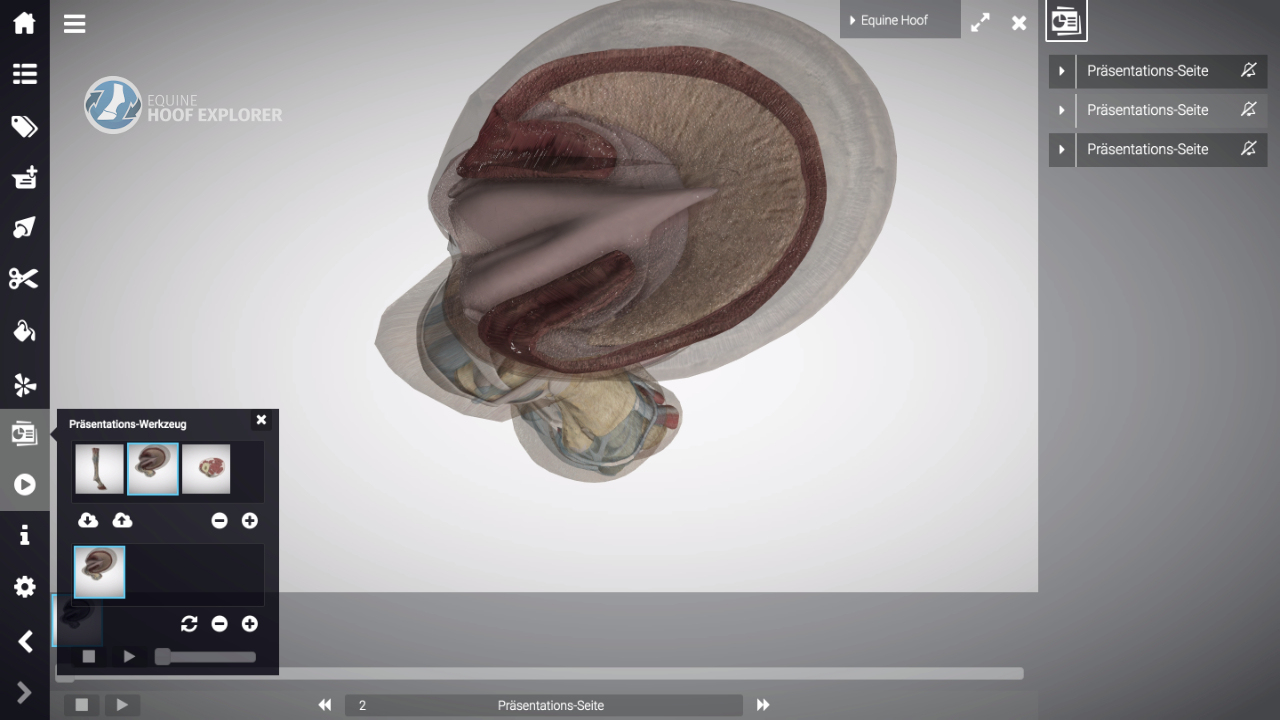The width and height of the screenshot is (1280, 720).
Task: Select the third Präsentations-Seite label
Action: tap(1147, 149)
